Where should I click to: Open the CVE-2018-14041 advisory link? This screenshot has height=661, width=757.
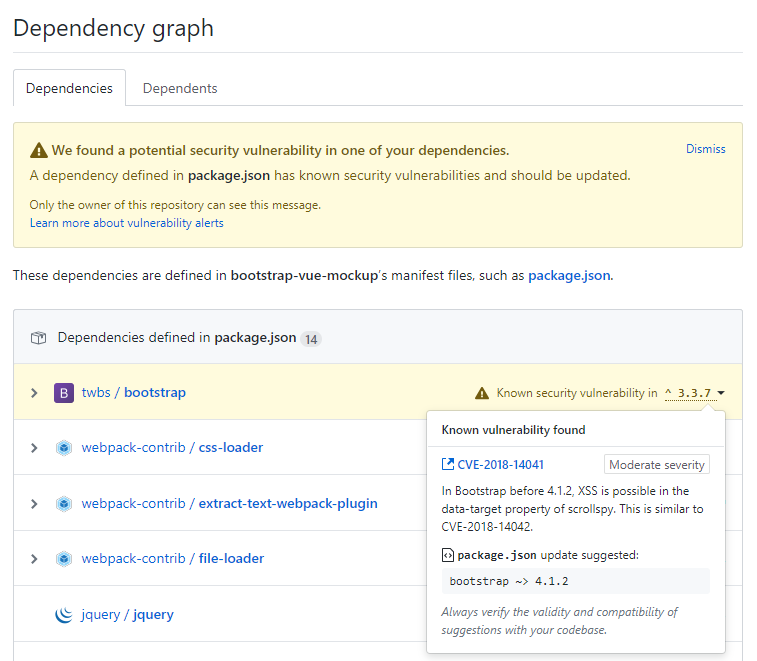(500, 464)
